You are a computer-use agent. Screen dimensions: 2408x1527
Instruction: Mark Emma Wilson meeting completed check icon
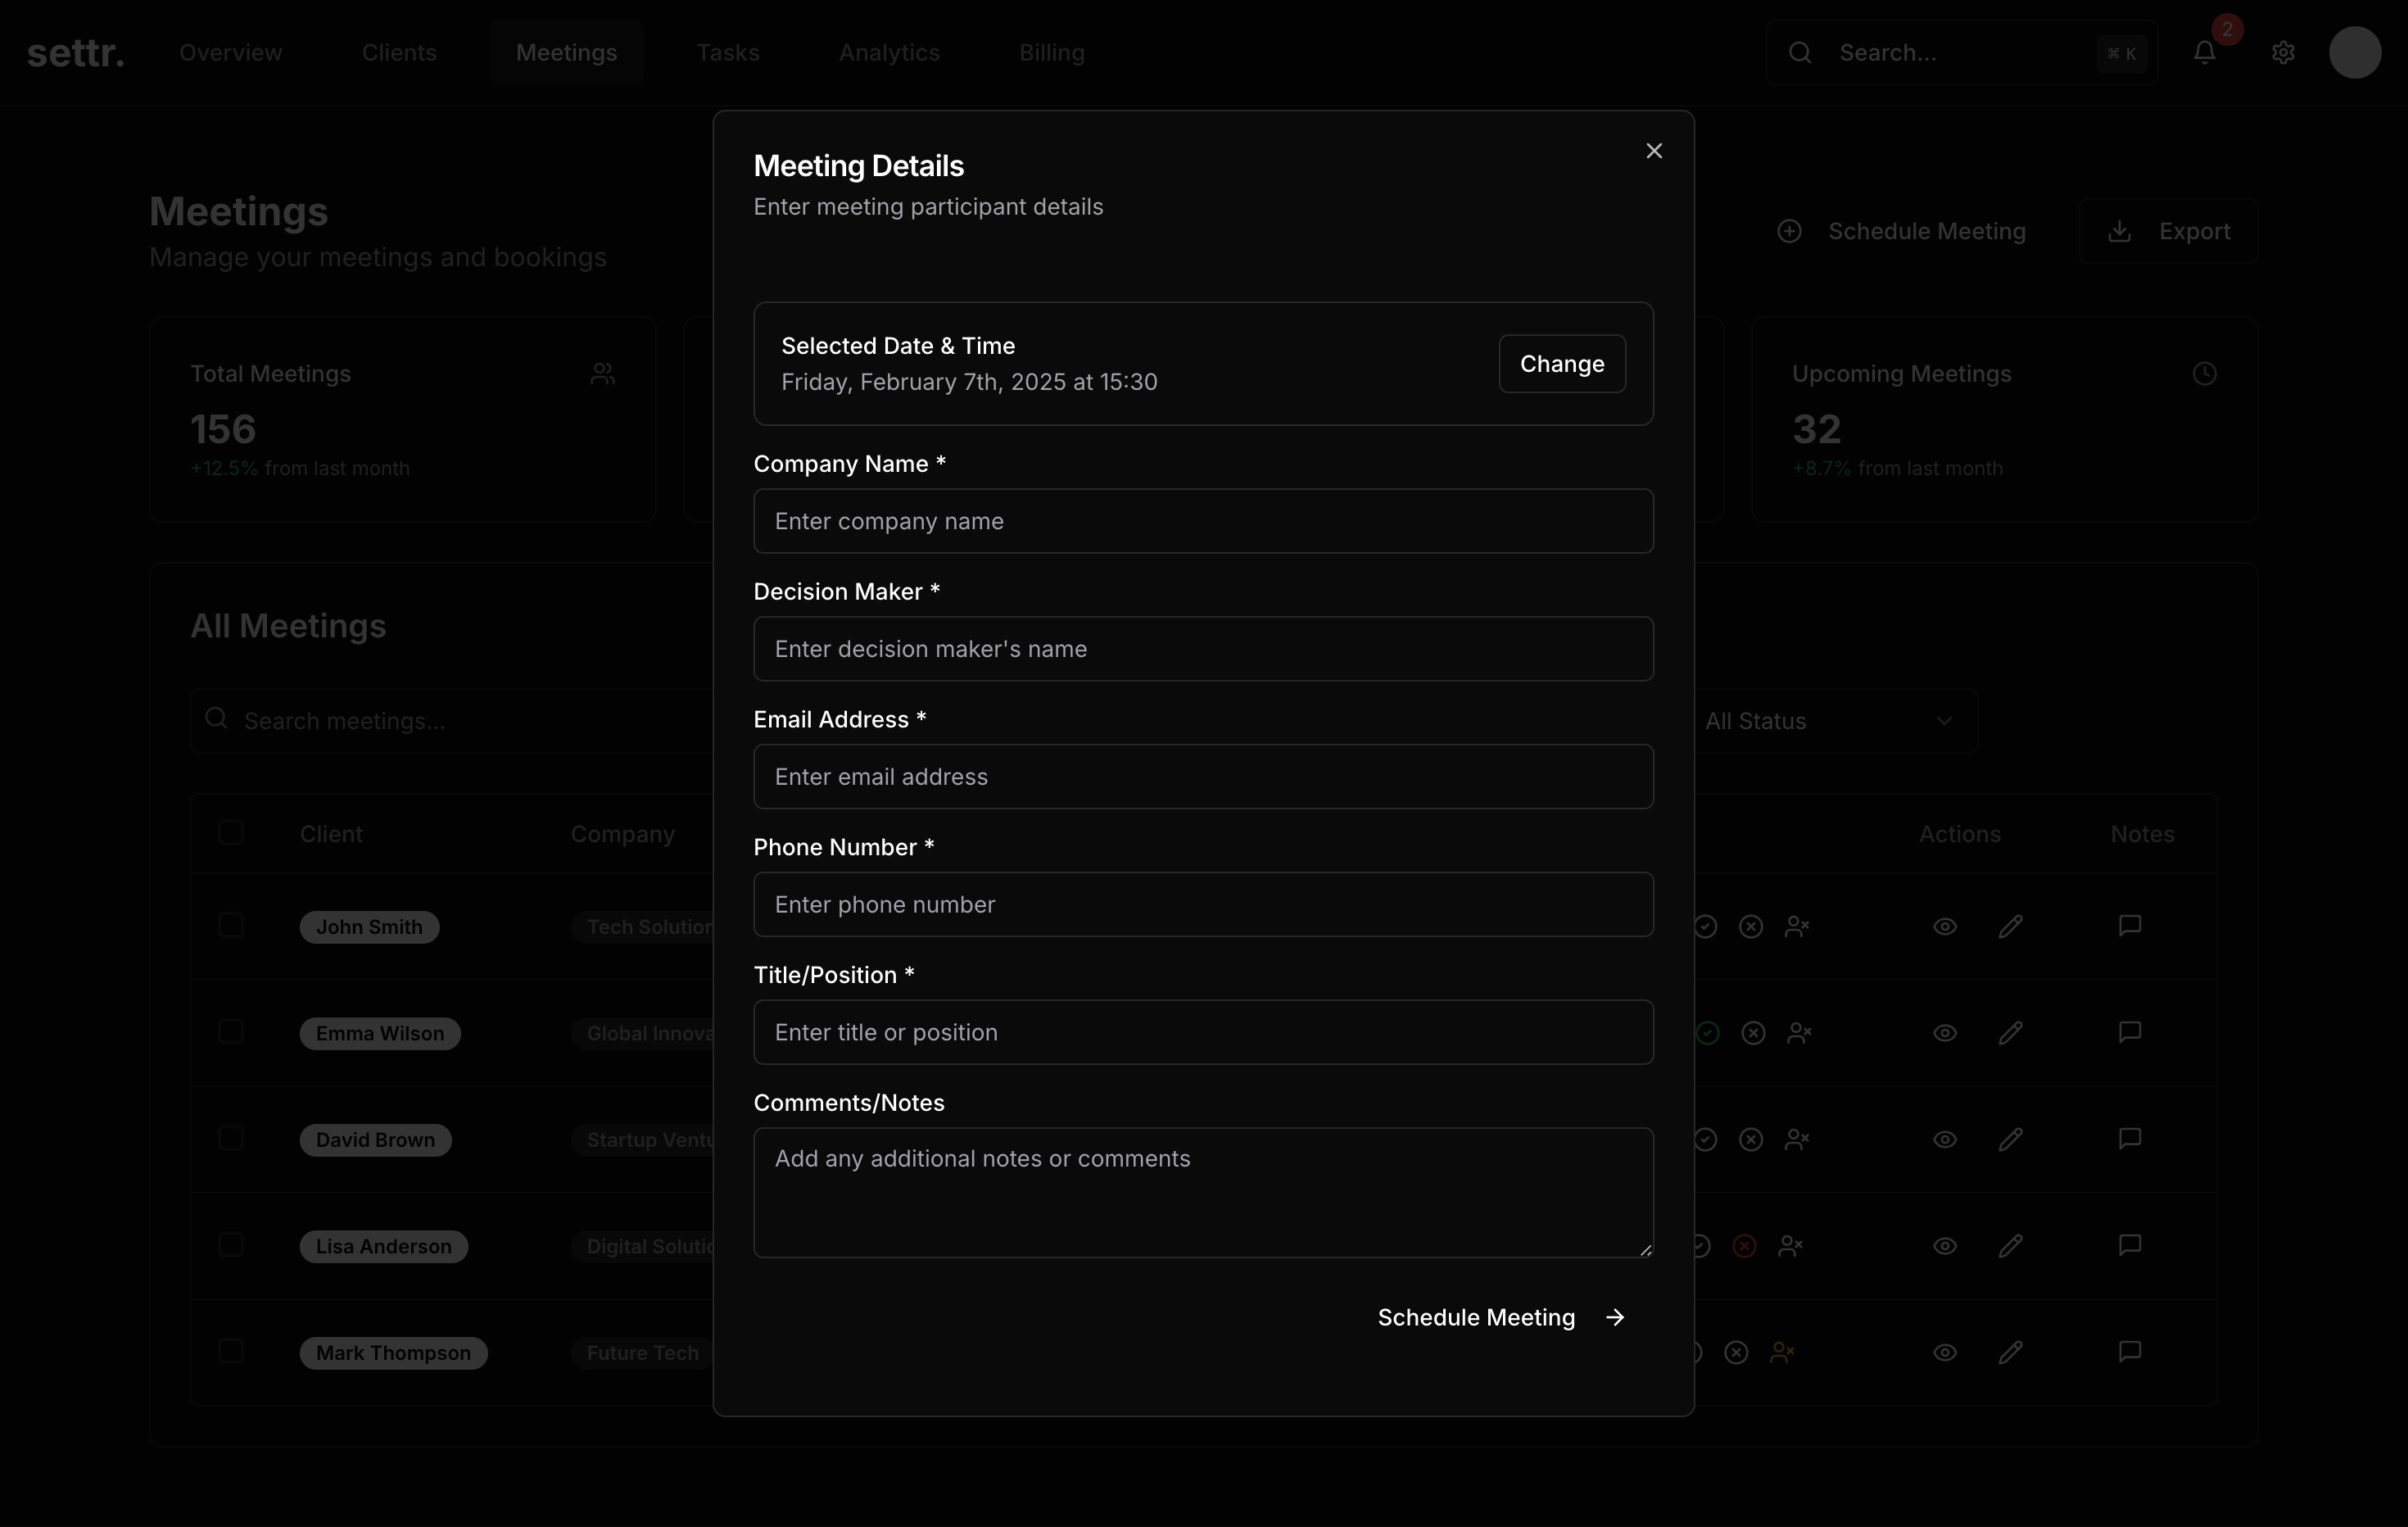coord(1708,1033)
